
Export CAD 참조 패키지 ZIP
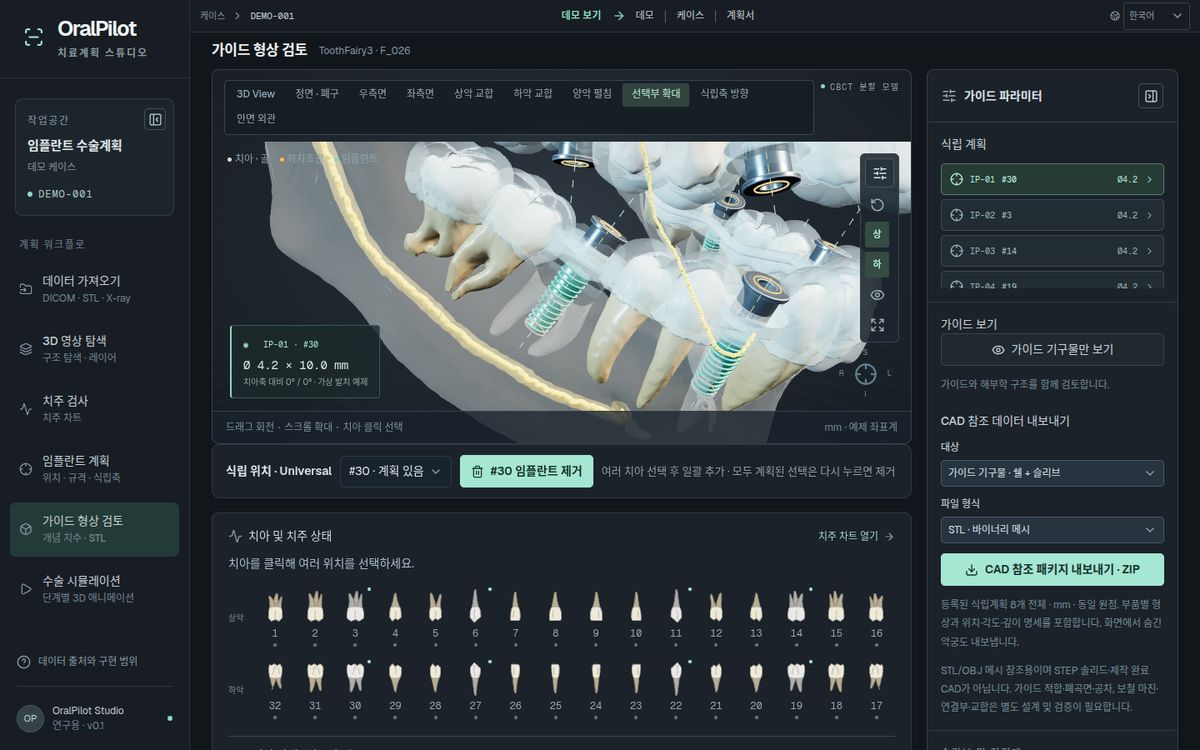(1052, 570)
